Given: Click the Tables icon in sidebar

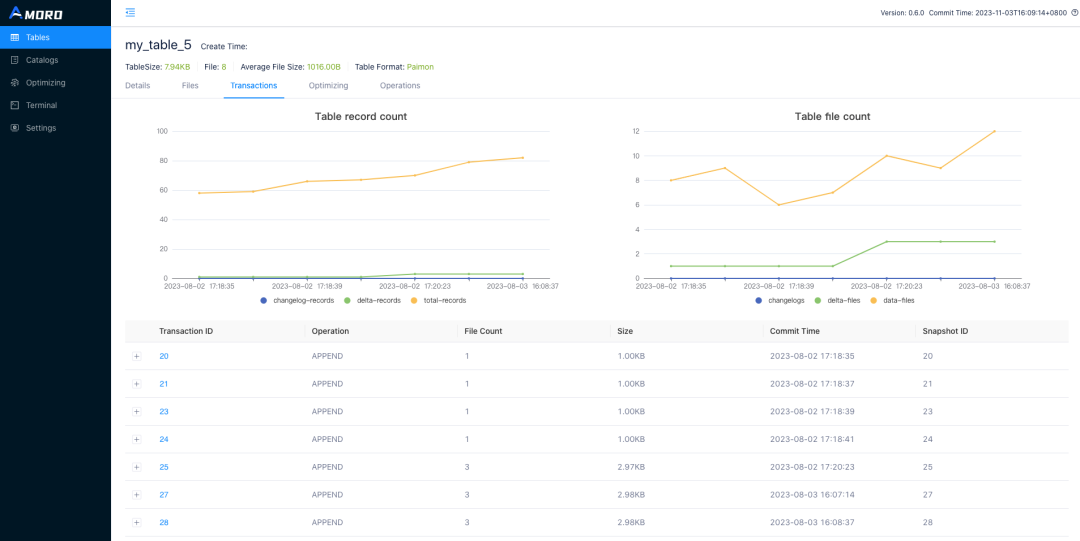Looking at the screenshot, I should pyautogui.click(x=15, y=37).
